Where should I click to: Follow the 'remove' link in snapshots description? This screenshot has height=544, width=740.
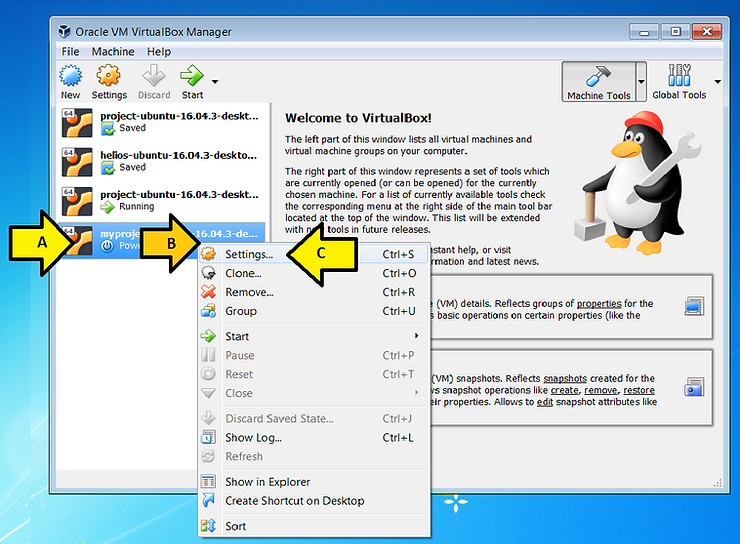tap(600, 390)
